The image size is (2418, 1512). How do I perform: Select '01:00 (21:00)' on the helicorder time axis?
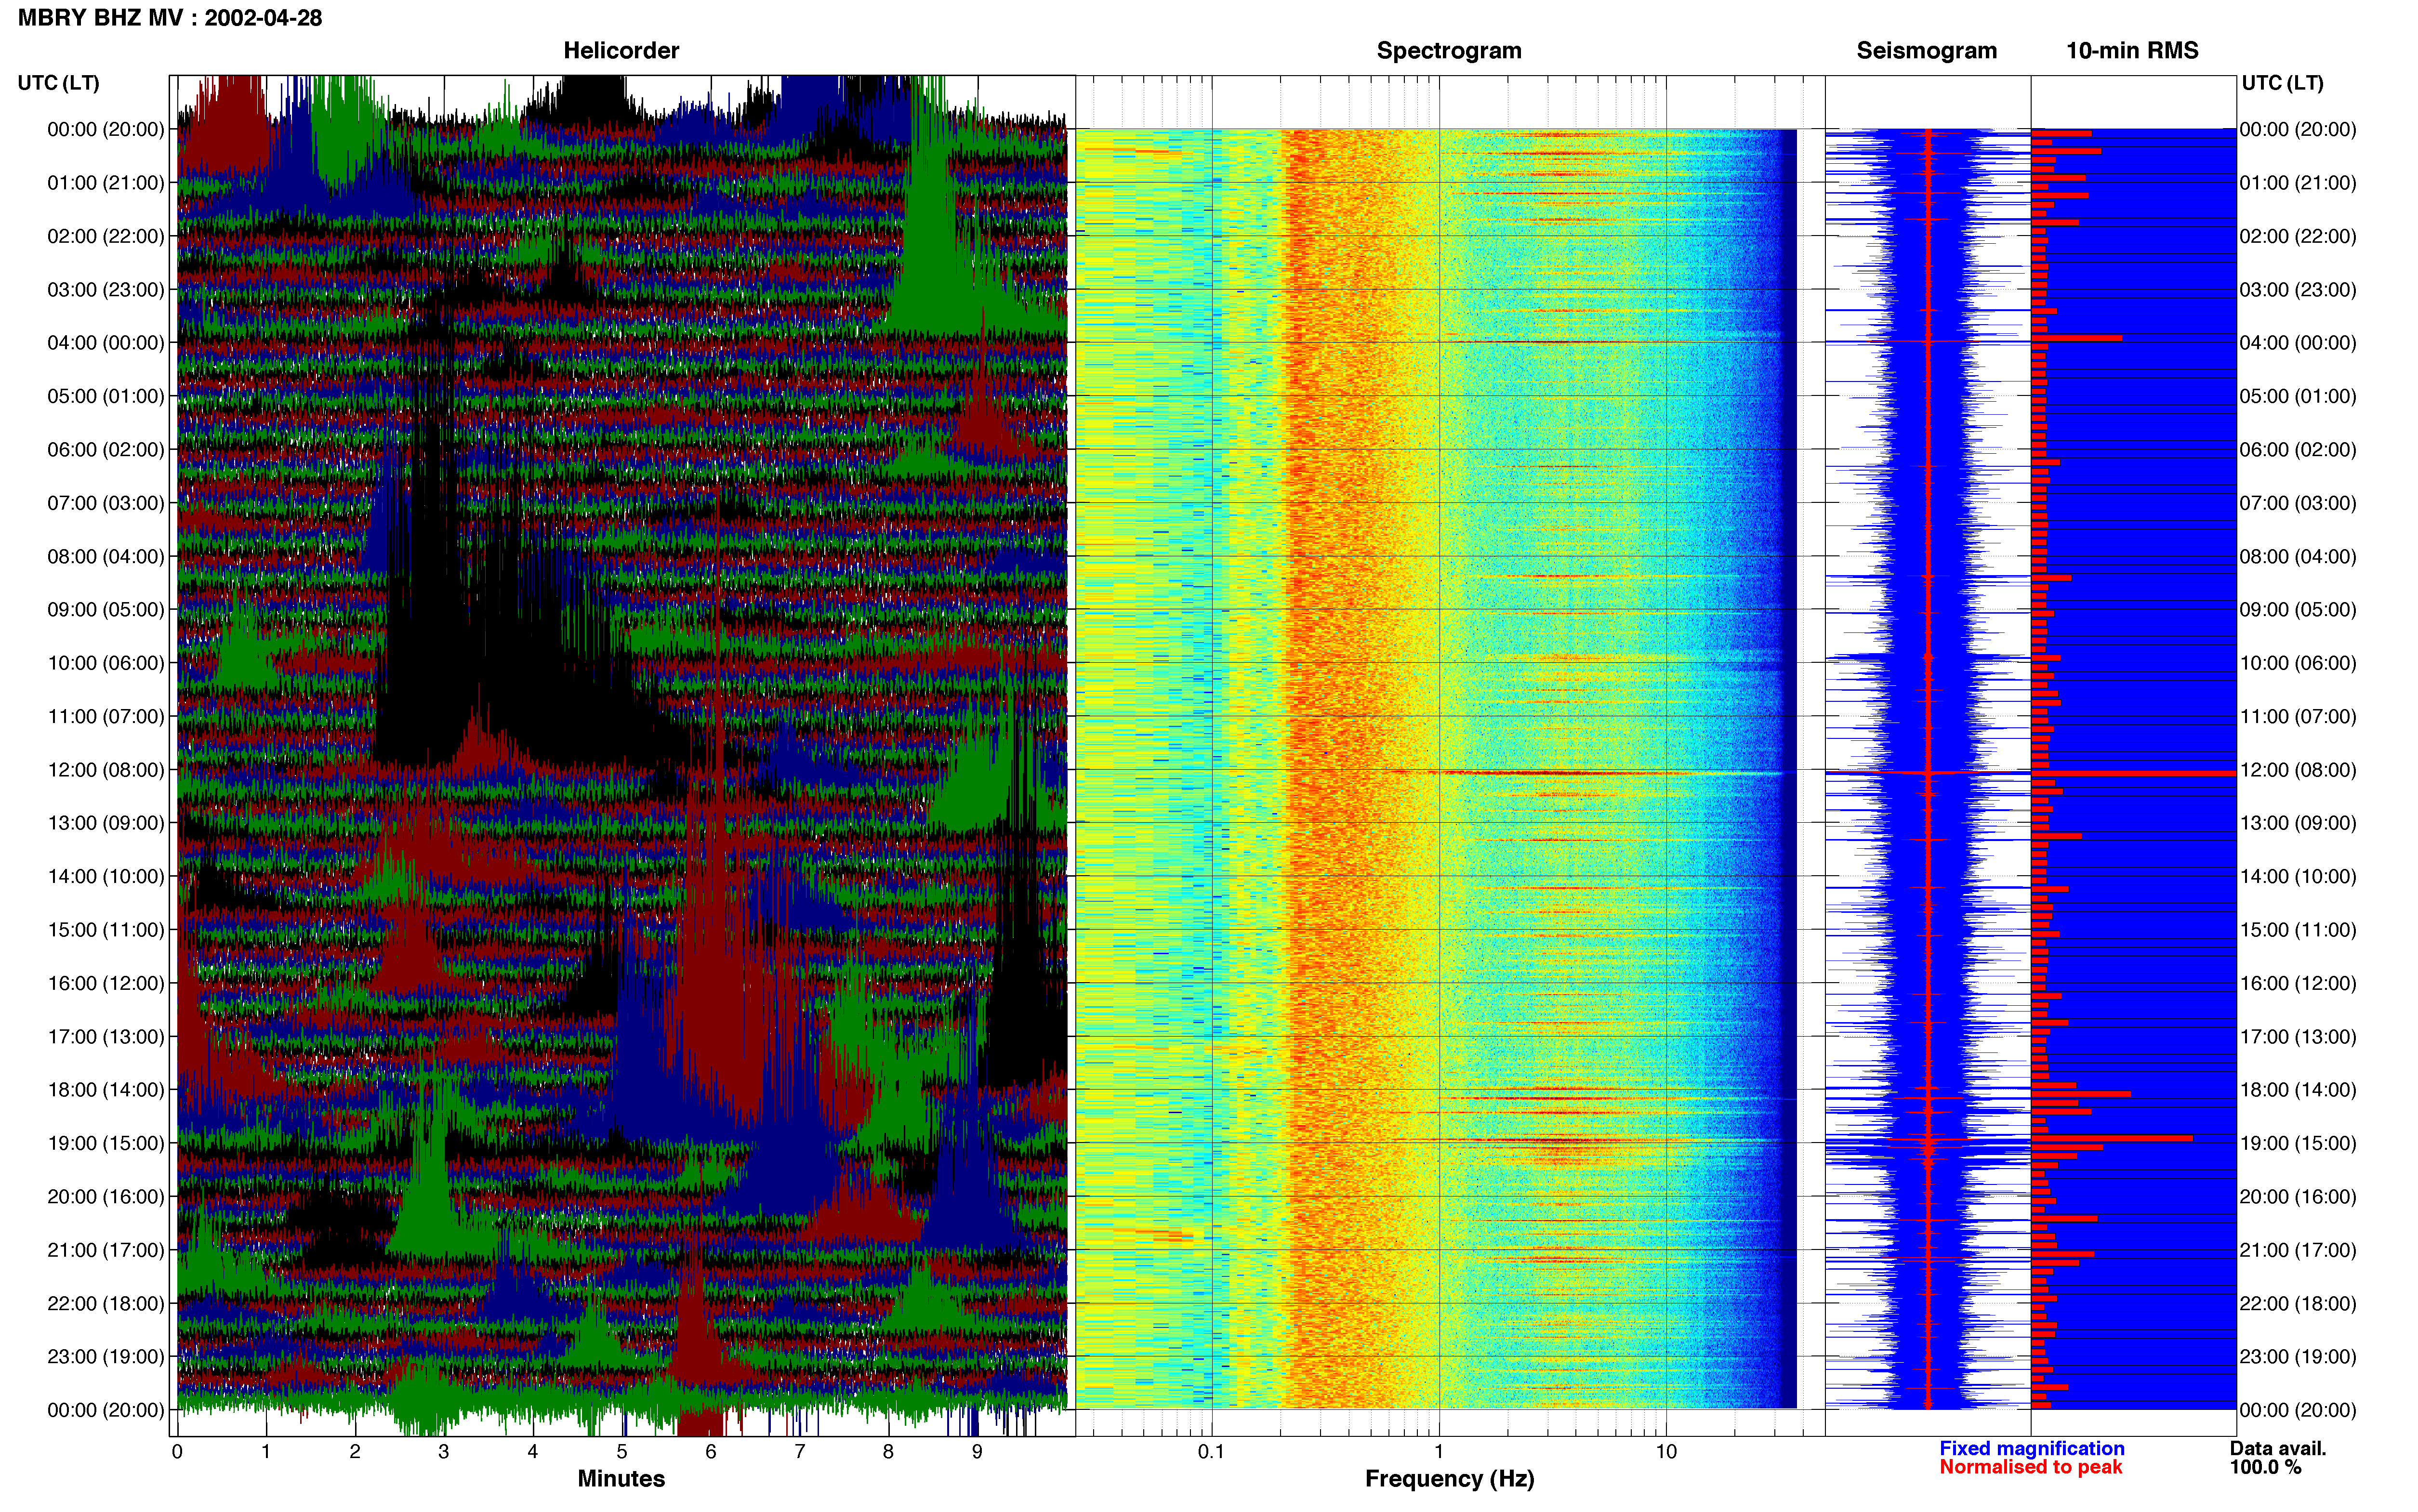tap(106, 183)
